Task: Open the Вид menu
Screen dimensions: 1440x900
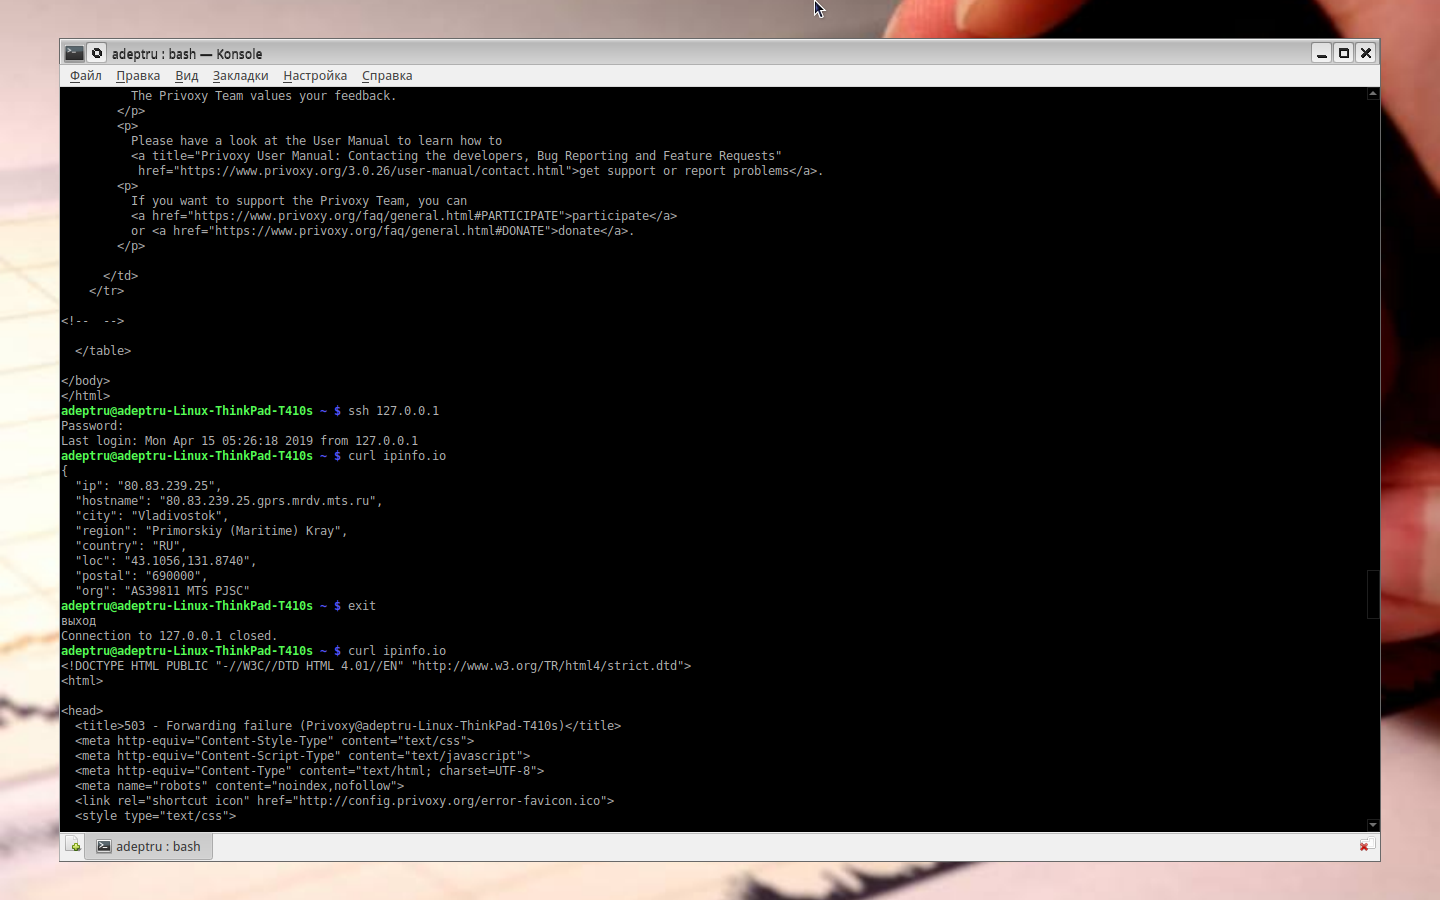Action: coord(187,76)
